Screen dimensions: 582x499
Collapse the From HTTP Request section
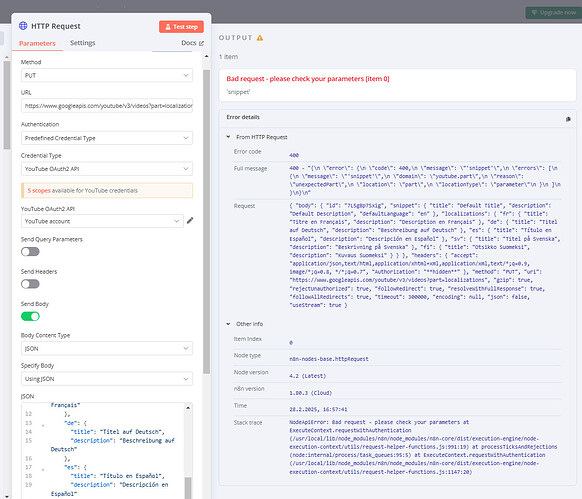pos(228,137)
